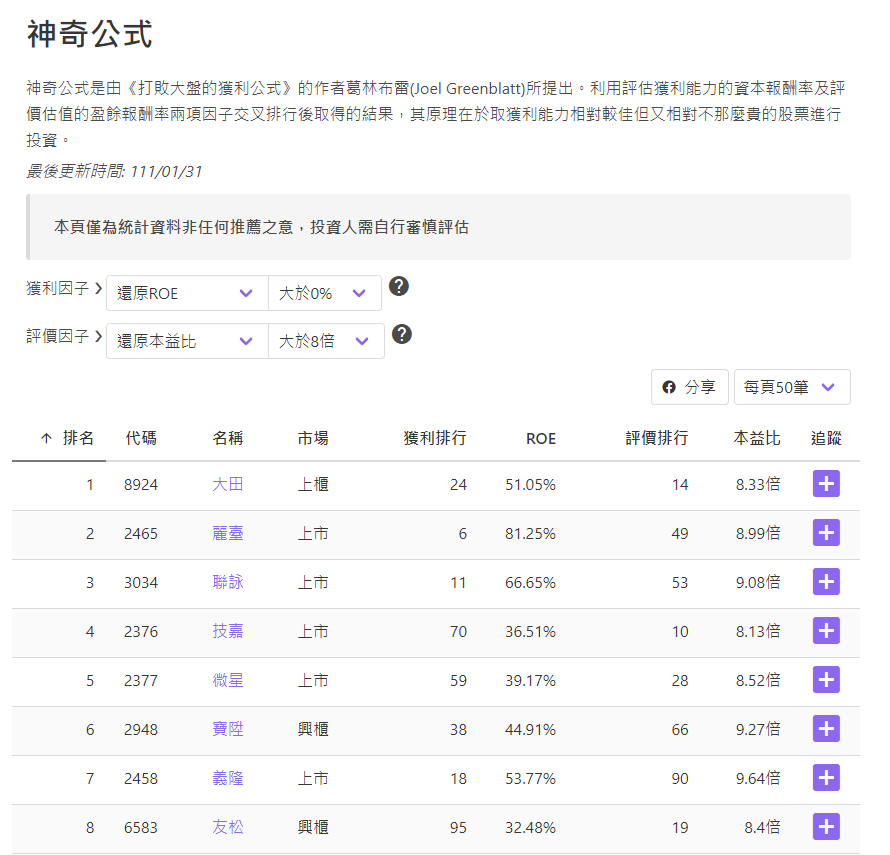Click help icon beside 評價因子 filters

click(x=401, y=334)
